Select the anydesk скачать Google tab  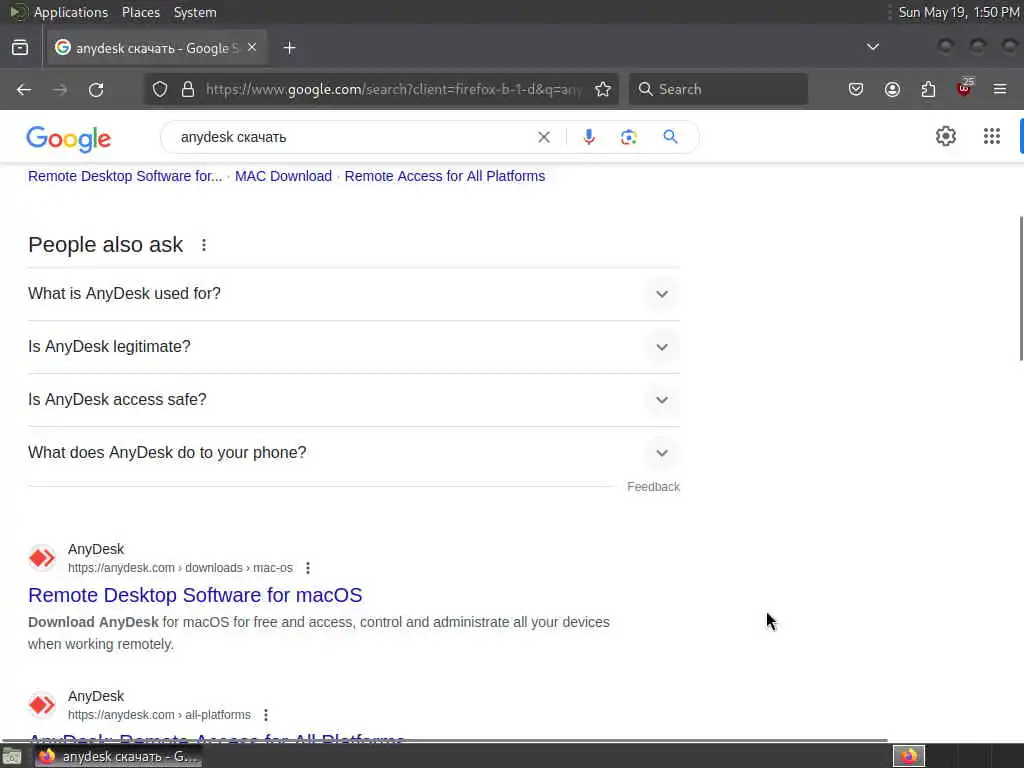[x=157, y=48]
